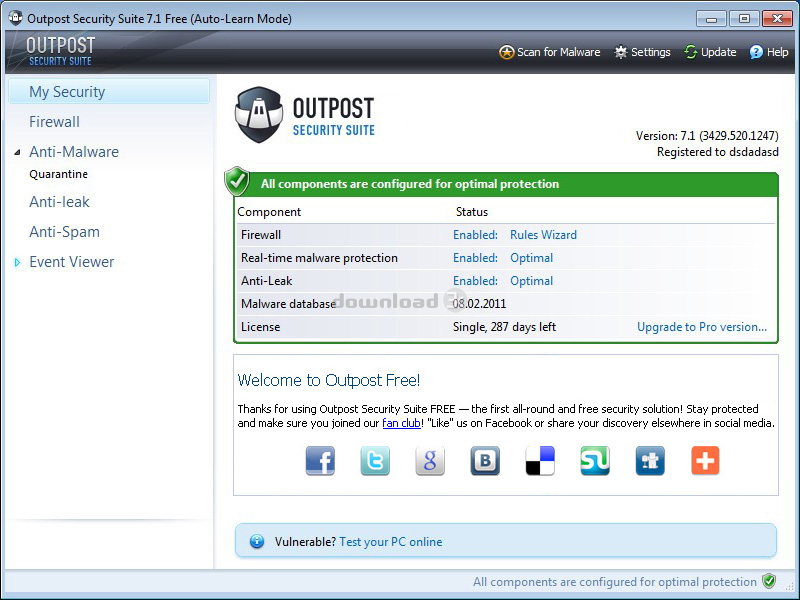Click the Scan for Malware star icon
Screen dimensions: 800x600
[506, 52]
